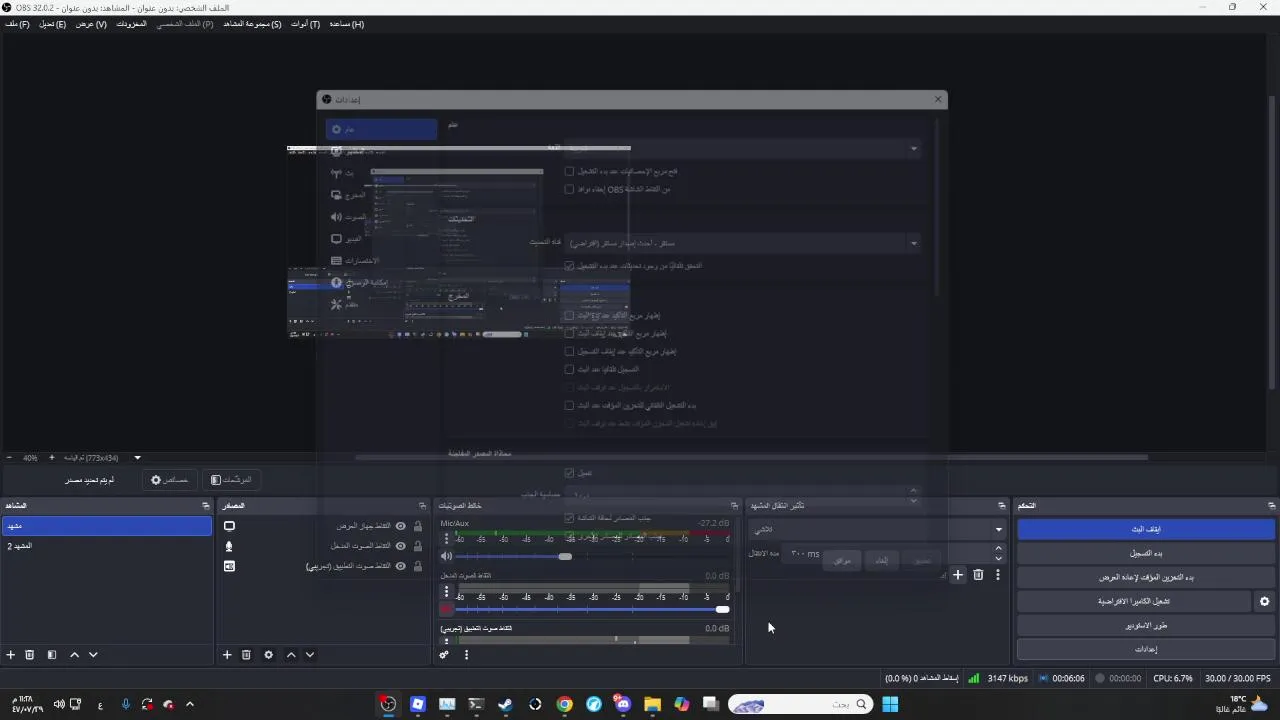The image size is (1280, 720).
Task: Select scene المشهد 2 in Scenes list
Action: point(106,546)
